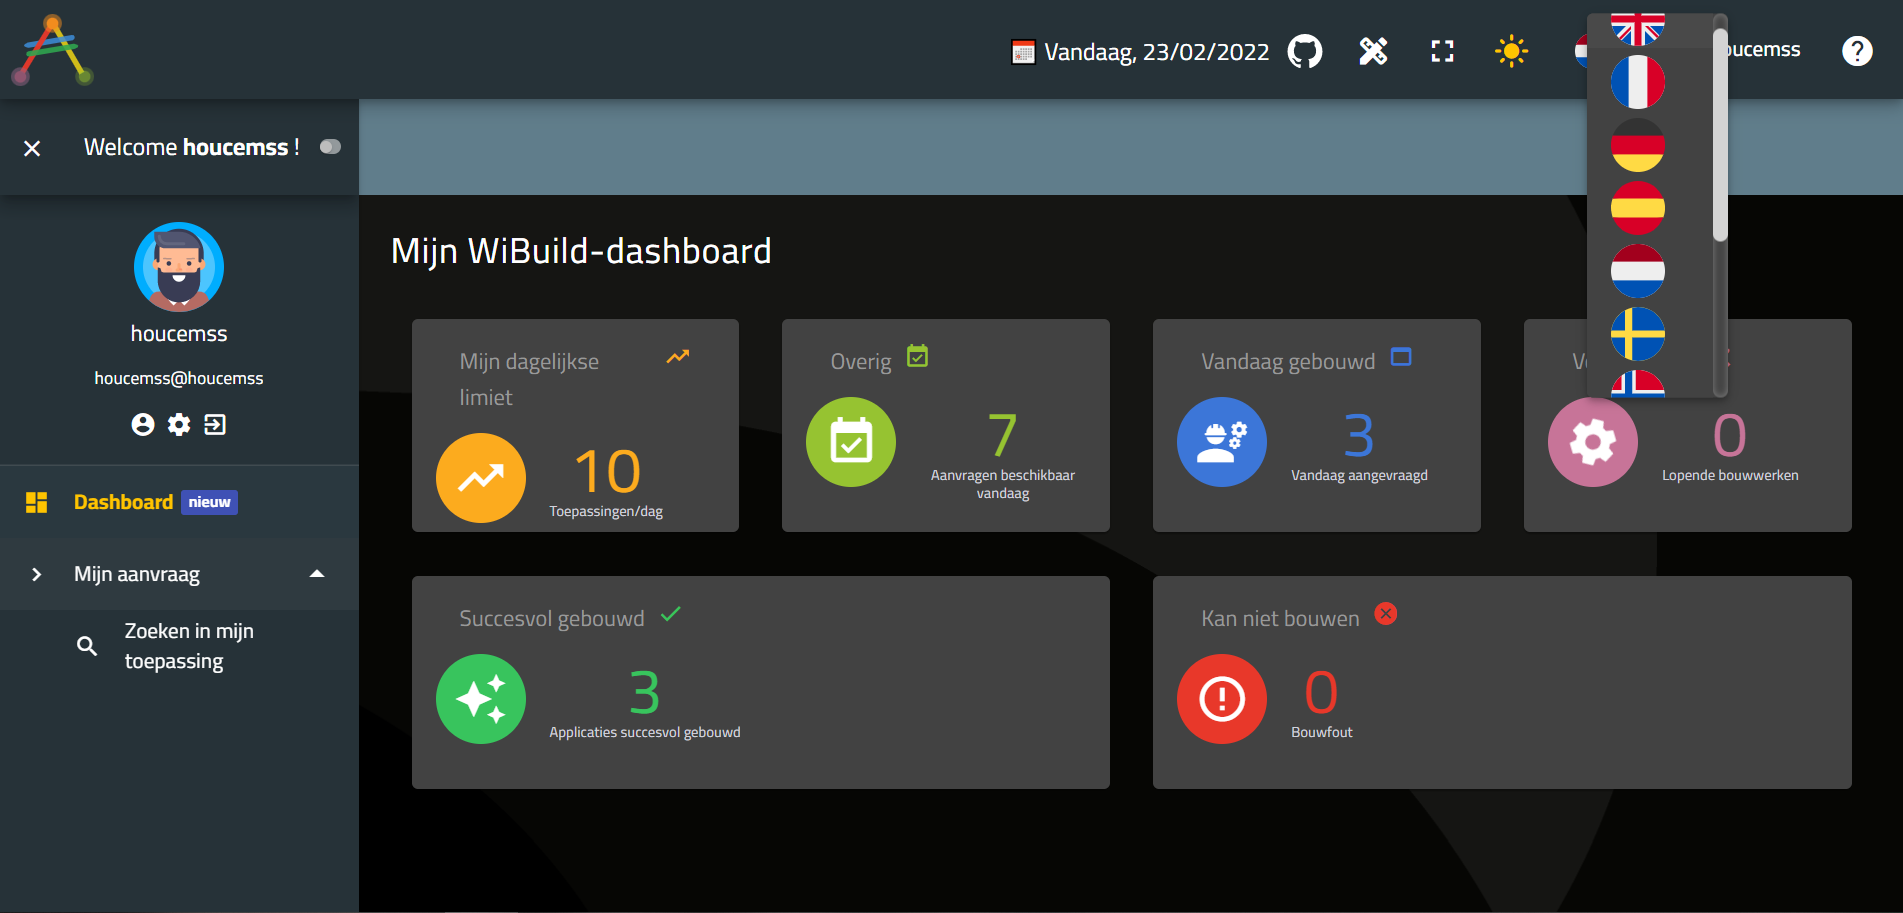Image resolution: width=1903 pixels, height=913 pixels.
Task: Click the orange trending circle in daily limit card
Action: [481, 478]
